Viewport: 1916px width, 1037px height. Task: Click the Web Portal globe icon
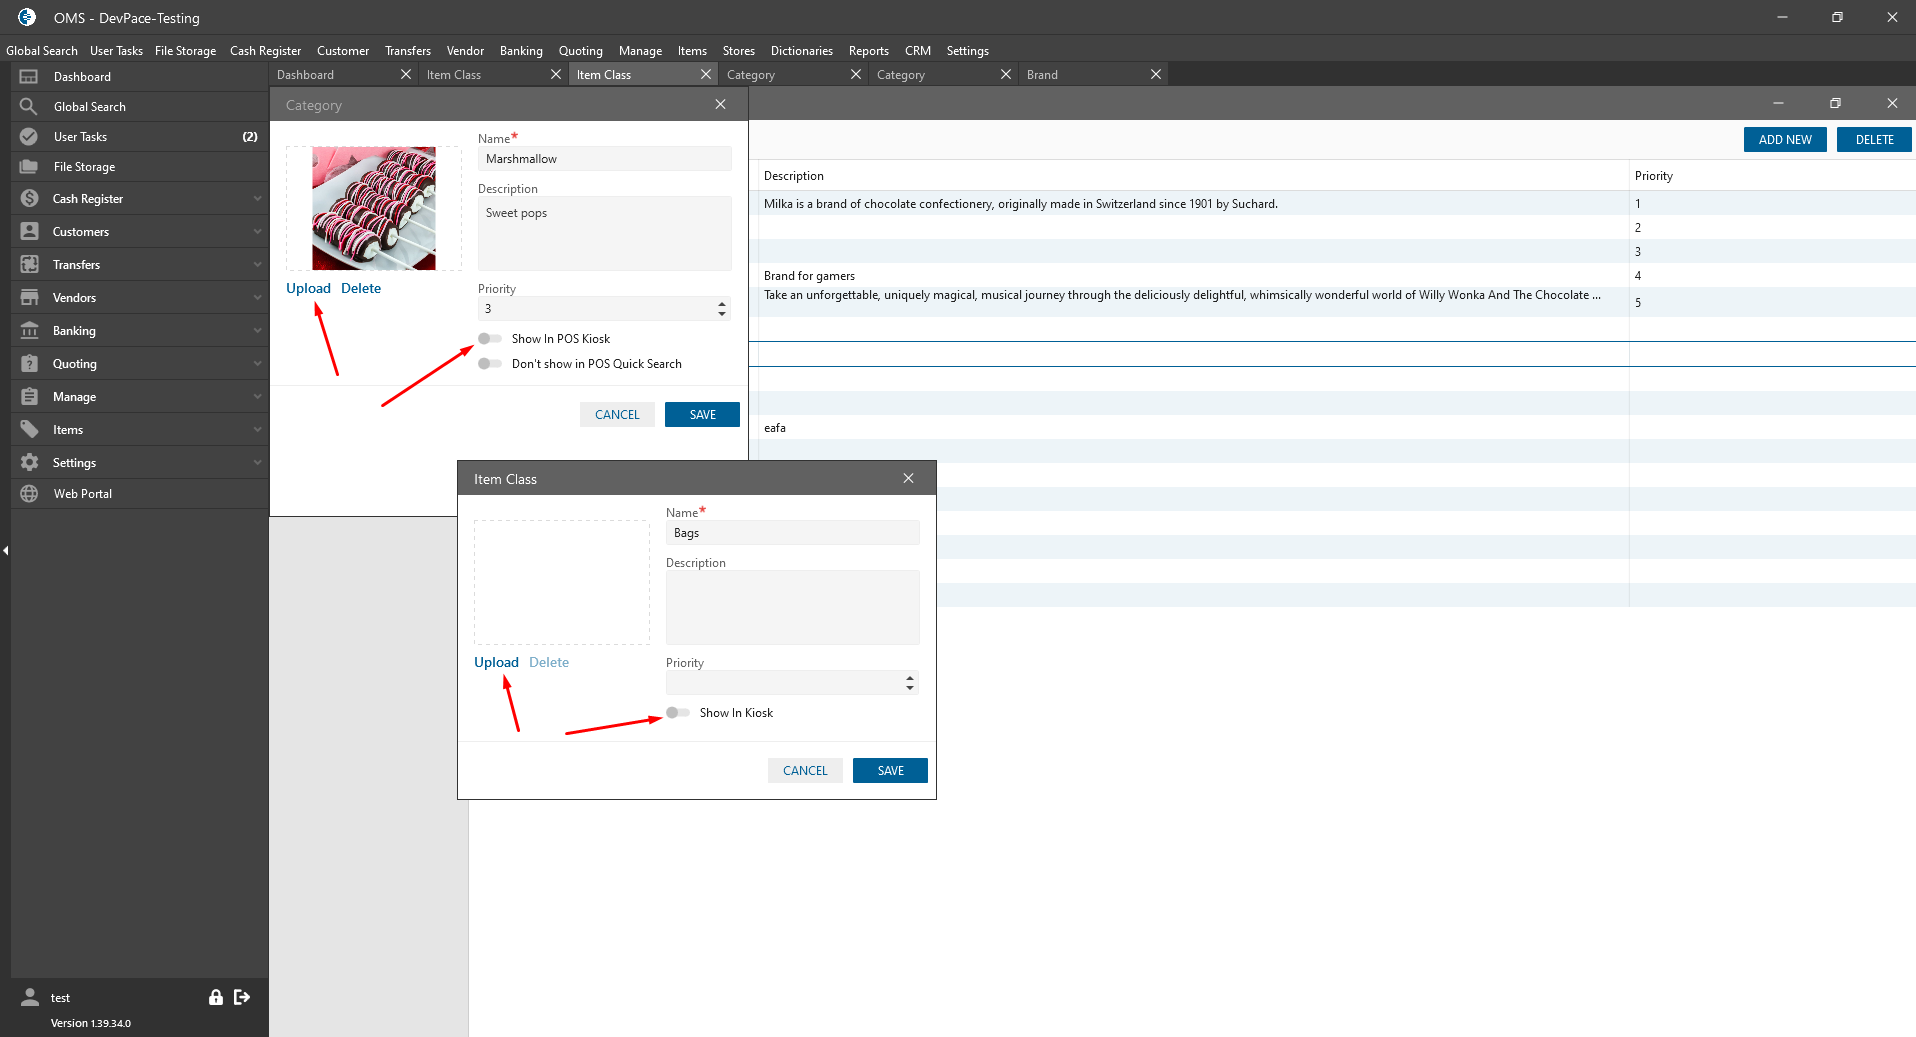coord(29,494)
